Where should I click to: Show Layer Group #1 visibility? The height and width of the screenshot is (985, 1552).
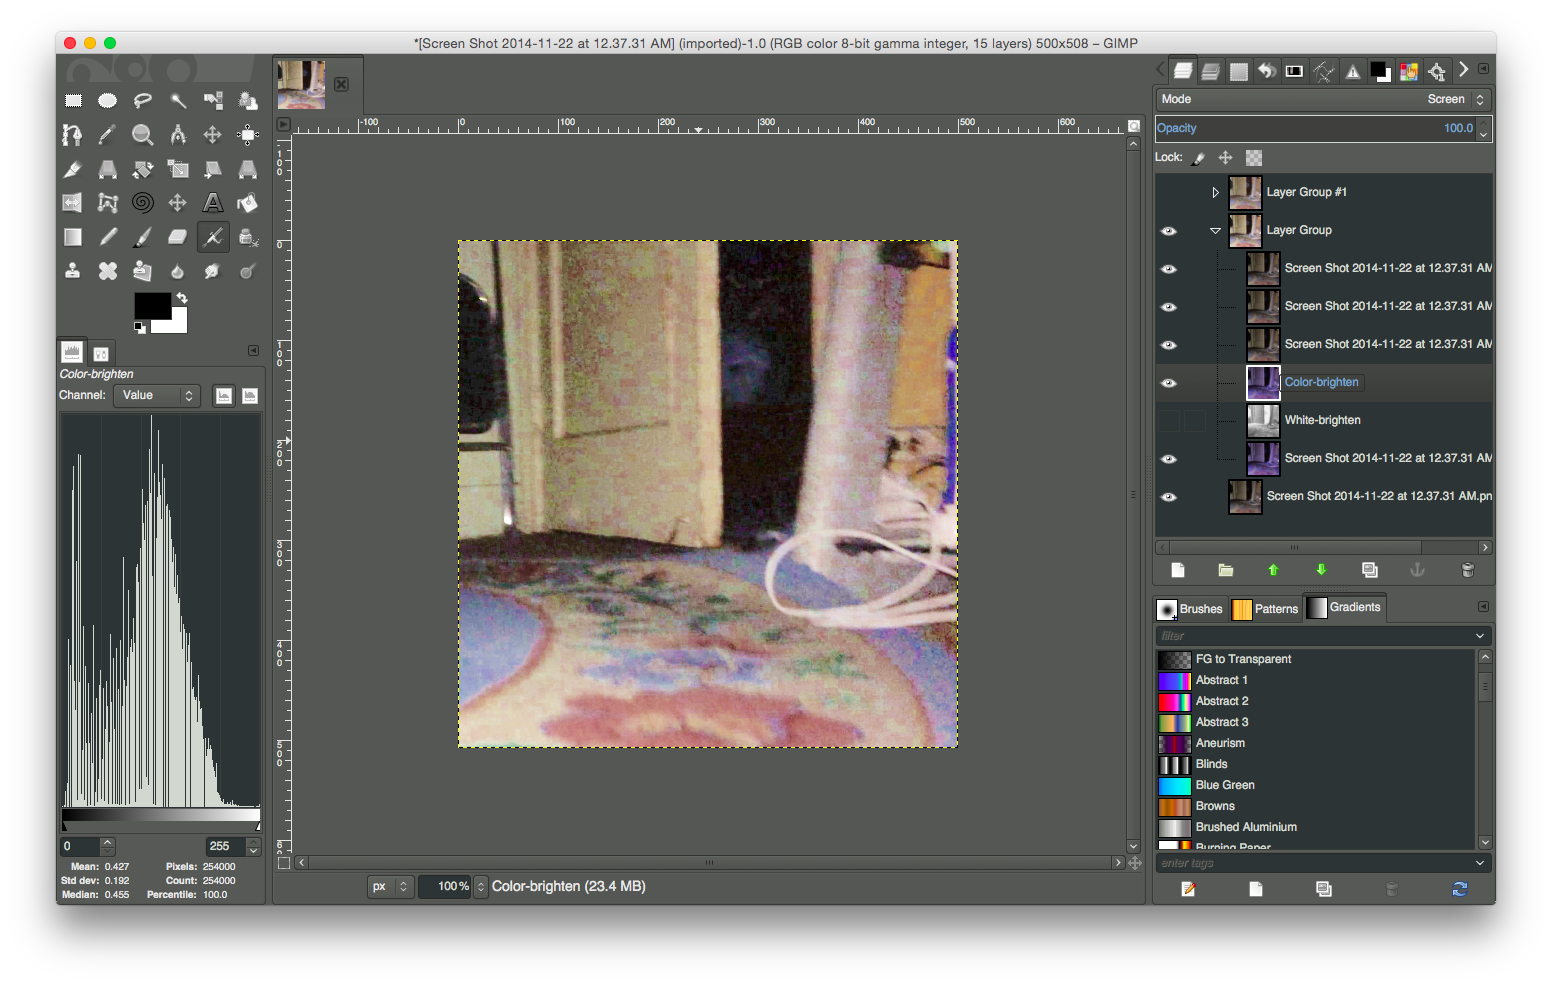1169,193
